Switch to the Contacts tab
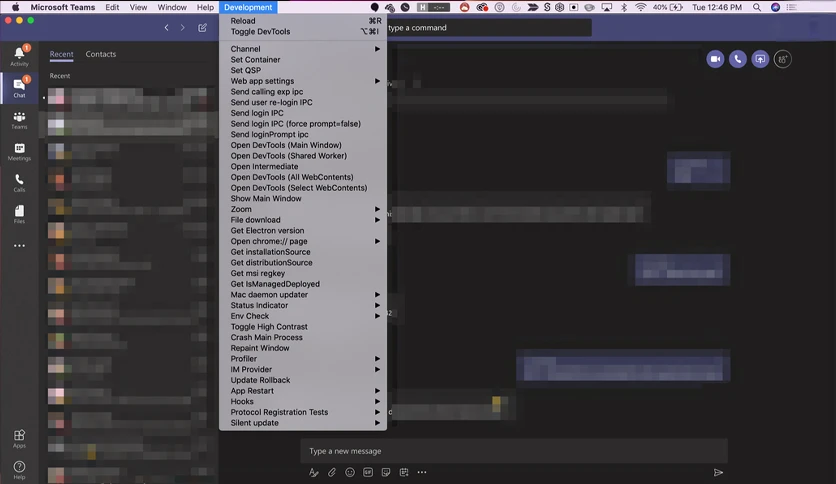This screenshot has width=836, height=484. click(101, 54)
